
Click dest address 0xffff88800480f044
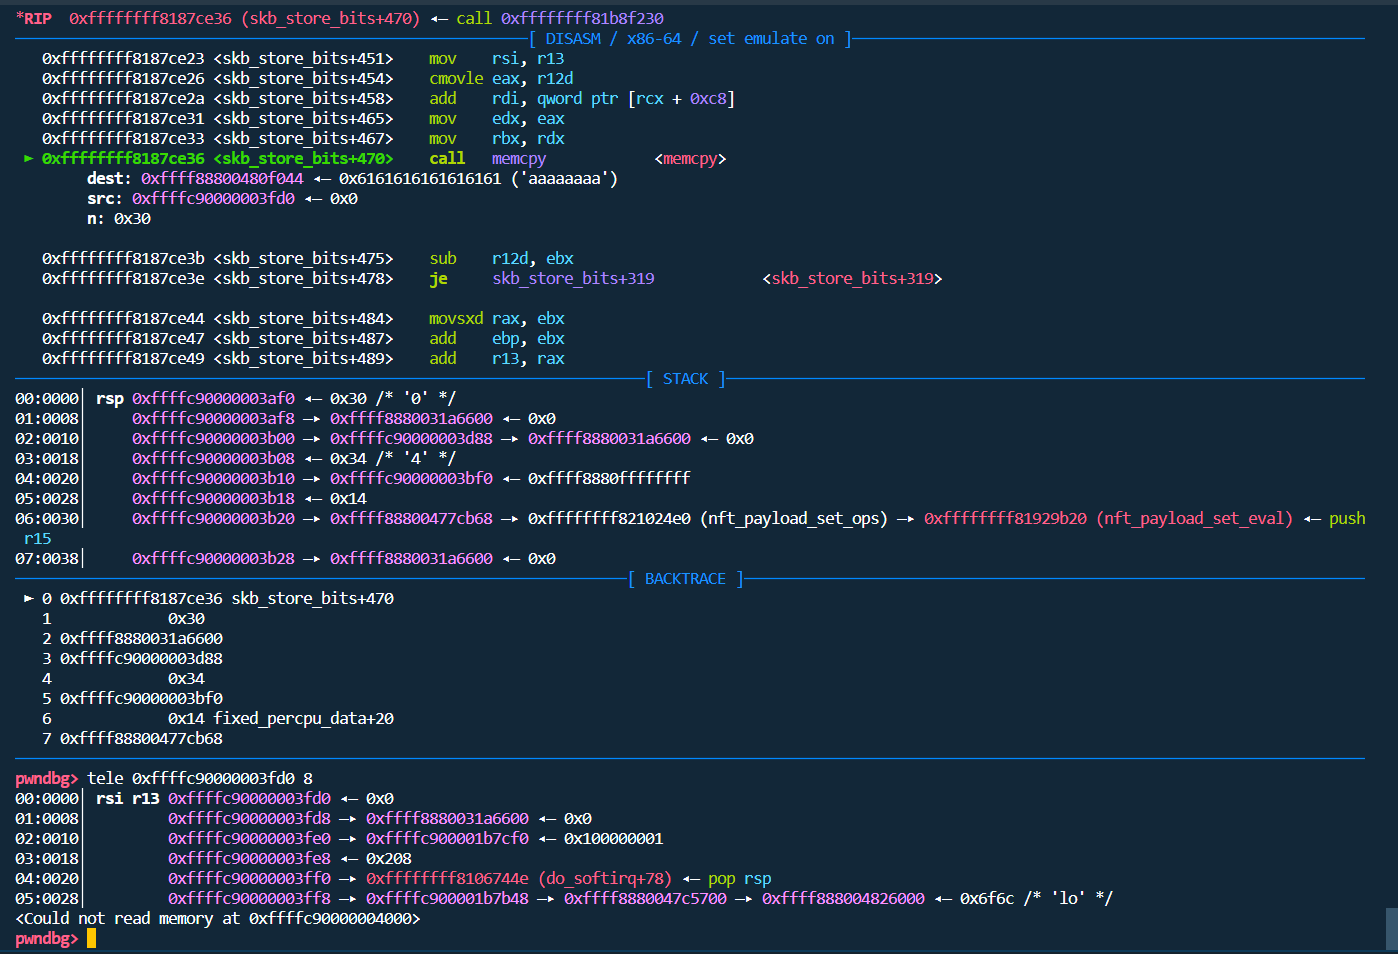[x=222, y=178]
